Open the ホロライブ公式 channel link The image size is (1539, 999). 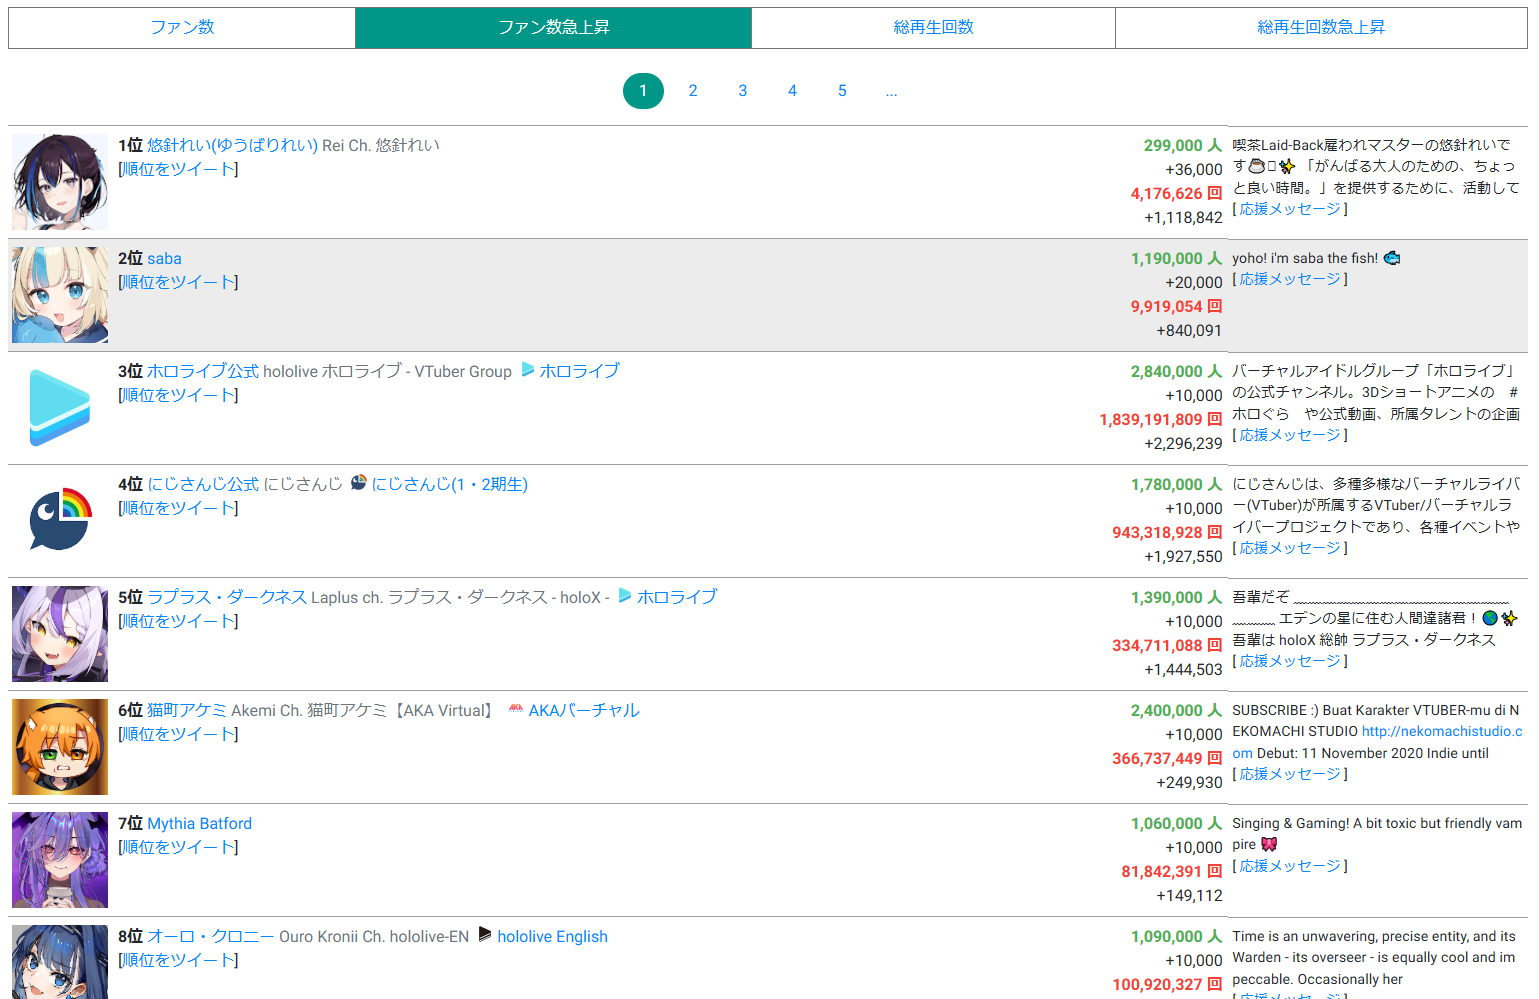pyautogui.click(x=203, y=371)
